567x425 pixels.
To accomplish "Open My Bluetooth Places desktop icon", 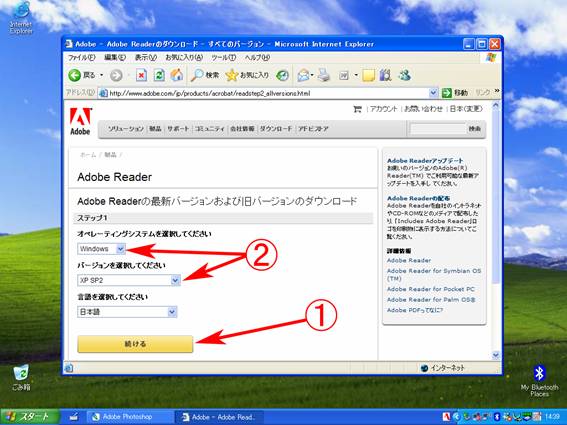I will tap(539, 381).
